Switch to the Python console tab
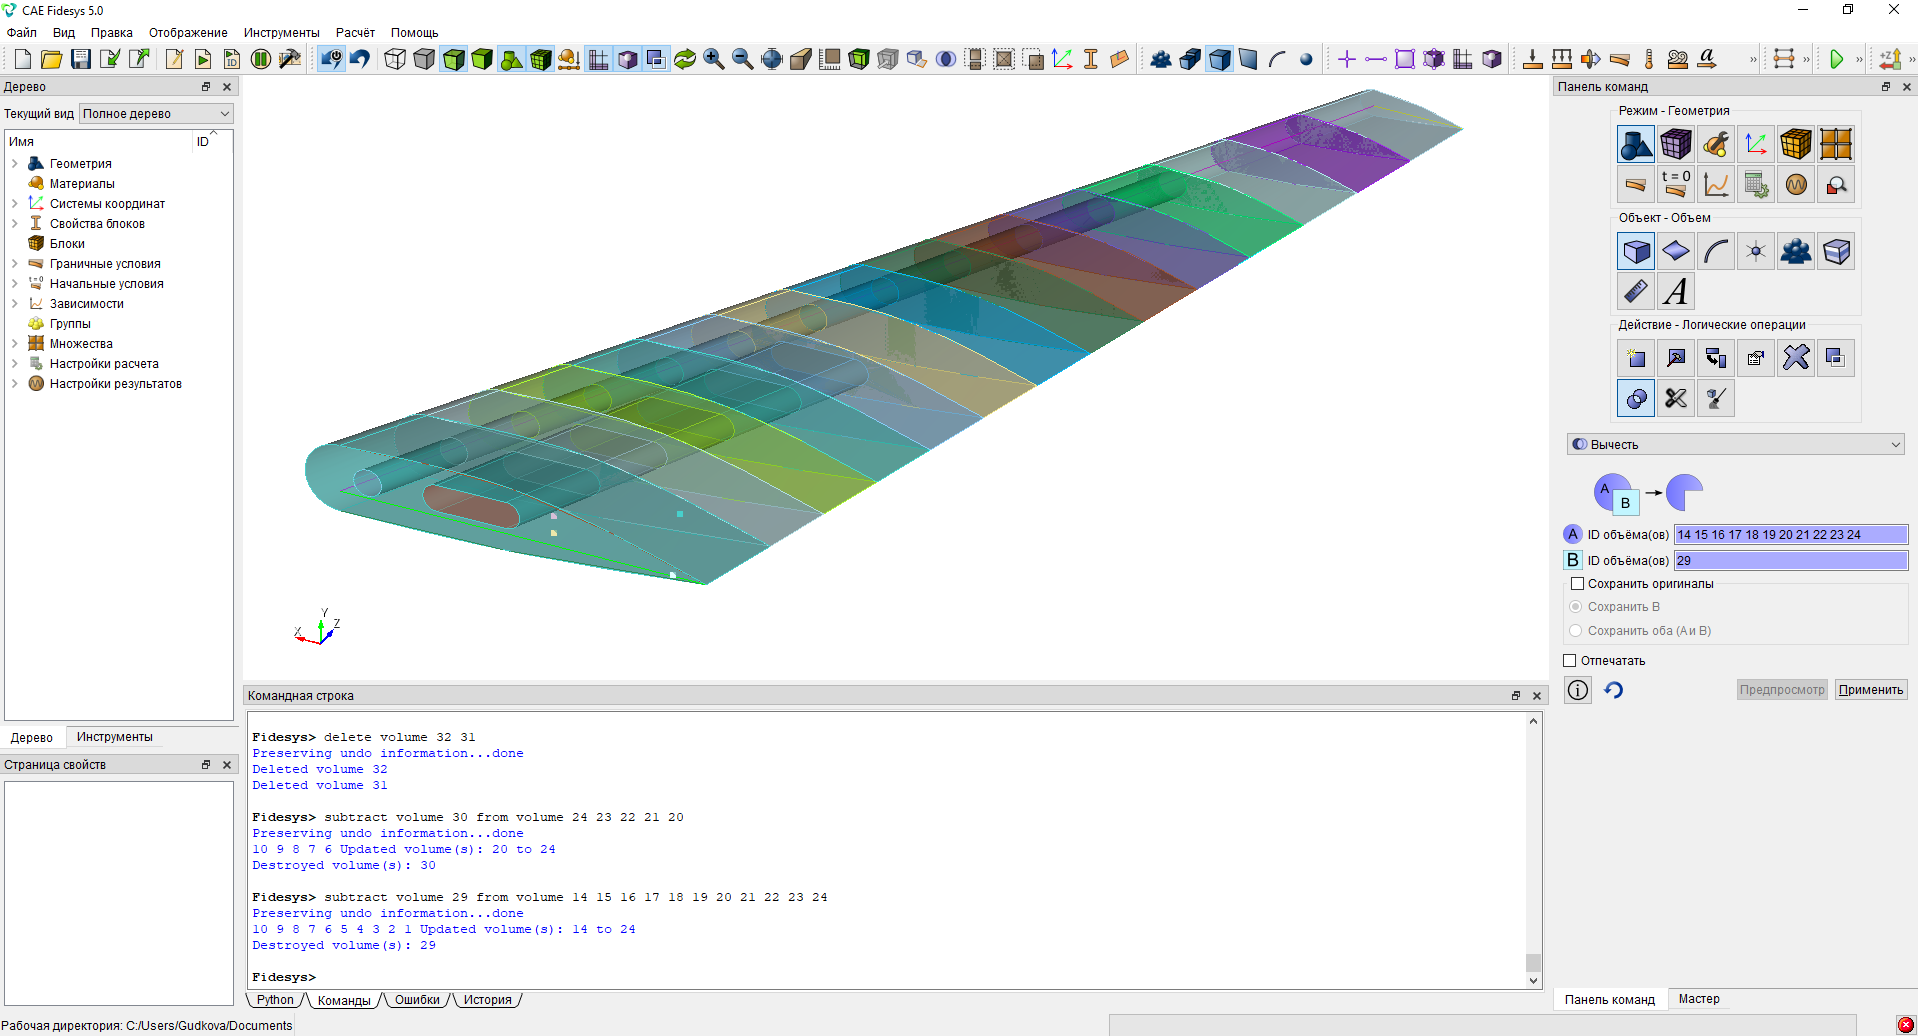This screenshot has height=1036, width=1918. [x=275, y=1000]
